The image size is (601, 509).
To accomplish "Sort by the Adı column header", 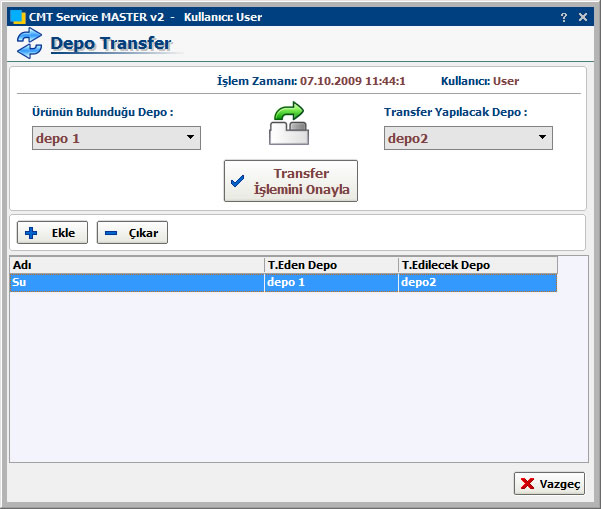I will (x=136, y=265).
